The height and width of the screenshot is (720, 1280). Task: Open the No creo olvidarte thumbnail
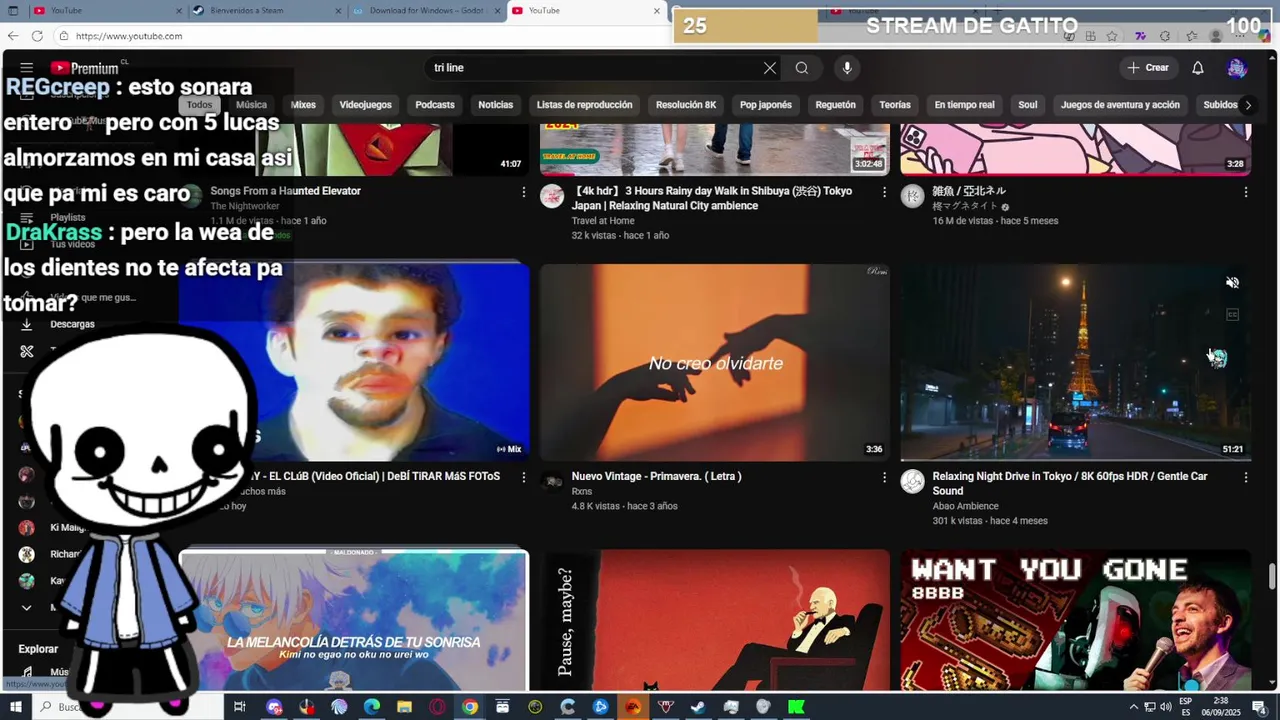[x=714, y=362]
